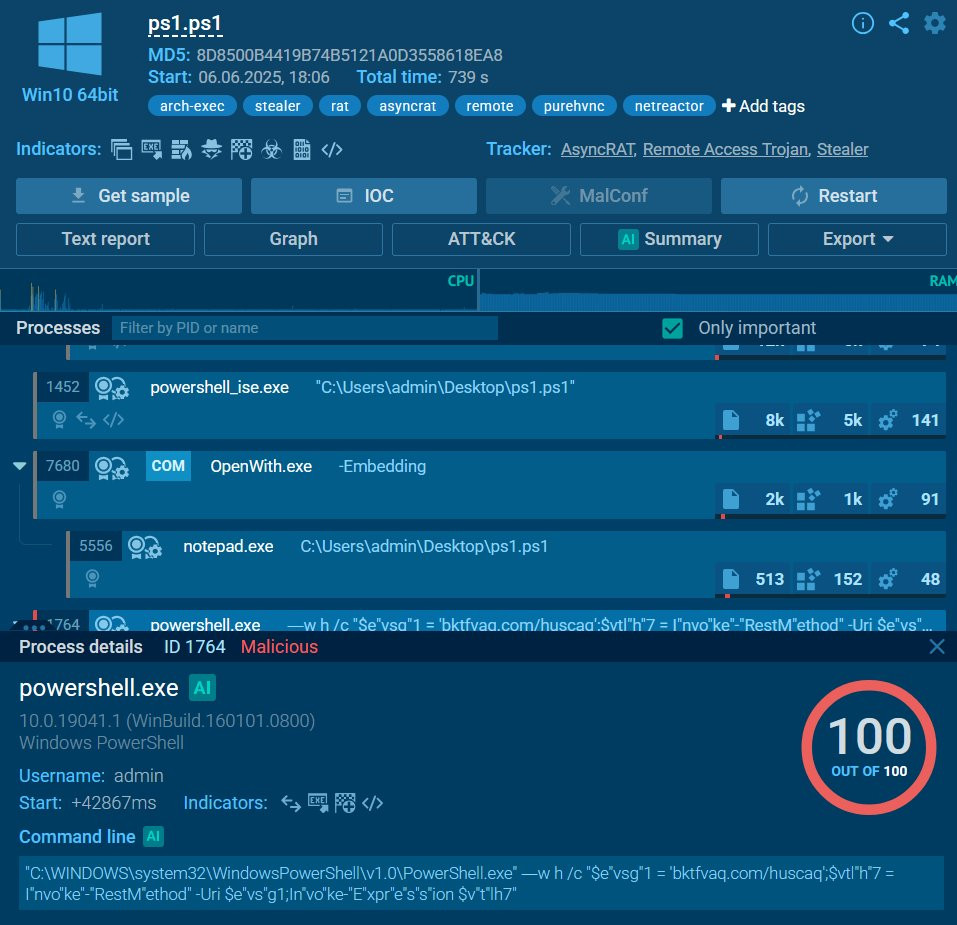The image size is (957, 925).
Task: Open the Graph view
Action: click(294, 239)
